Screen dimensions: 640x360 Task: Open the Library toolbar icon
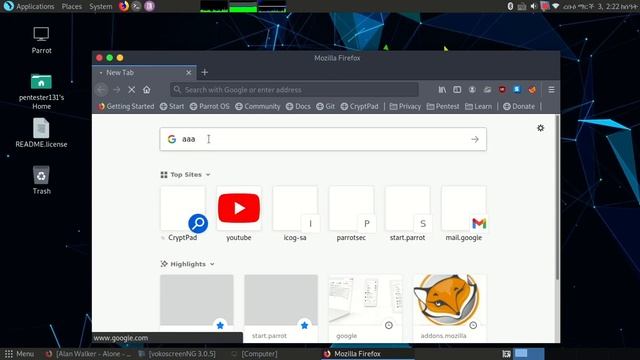pos(442,89)
